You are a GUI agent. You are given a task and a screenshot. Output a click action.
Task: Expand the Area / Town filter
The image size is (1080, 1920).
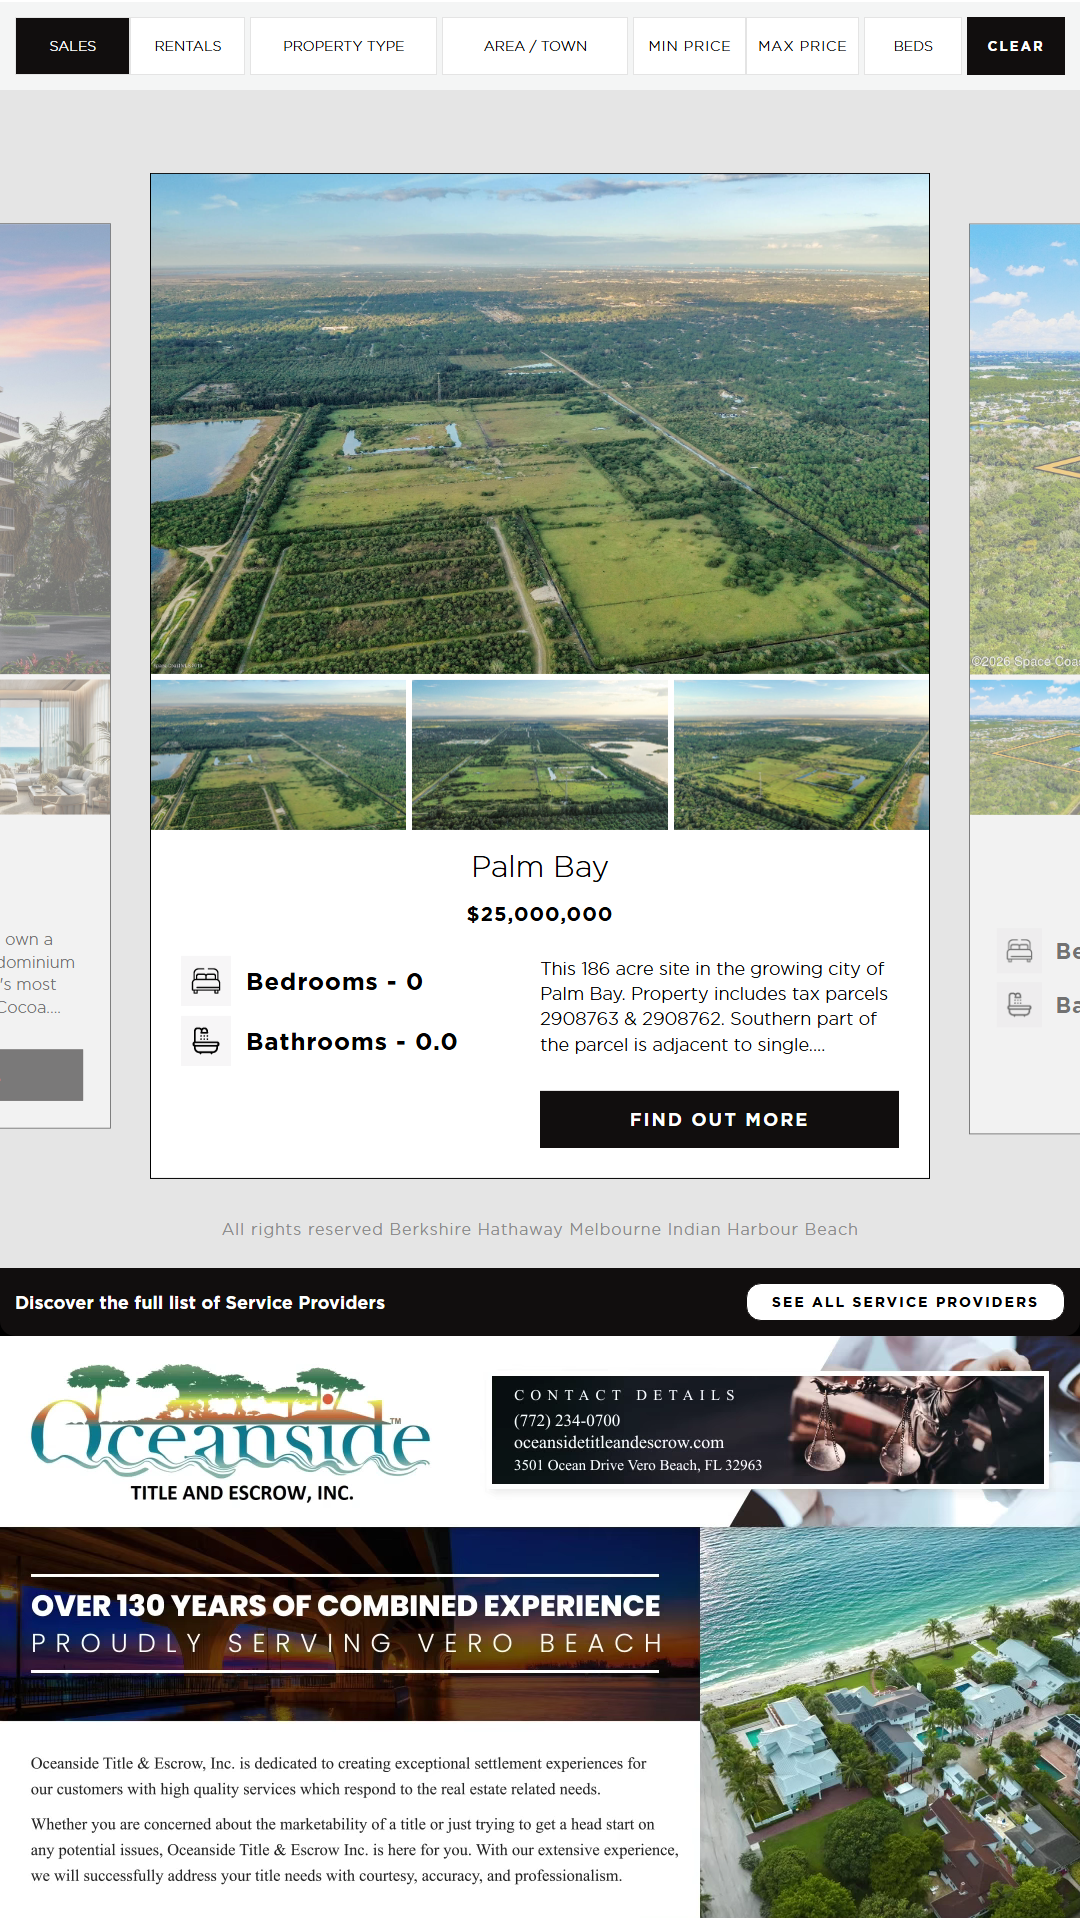[535, 46]
